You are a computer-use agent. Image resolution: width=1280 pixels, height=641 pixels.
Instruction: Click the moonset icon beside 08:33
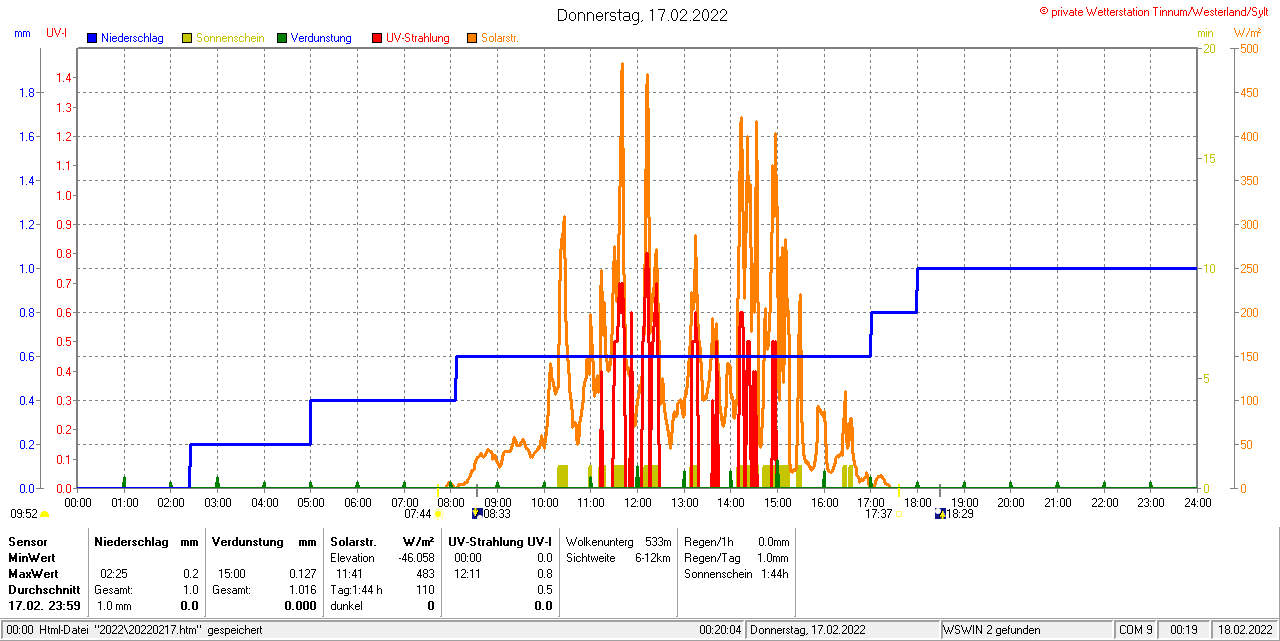477,514
